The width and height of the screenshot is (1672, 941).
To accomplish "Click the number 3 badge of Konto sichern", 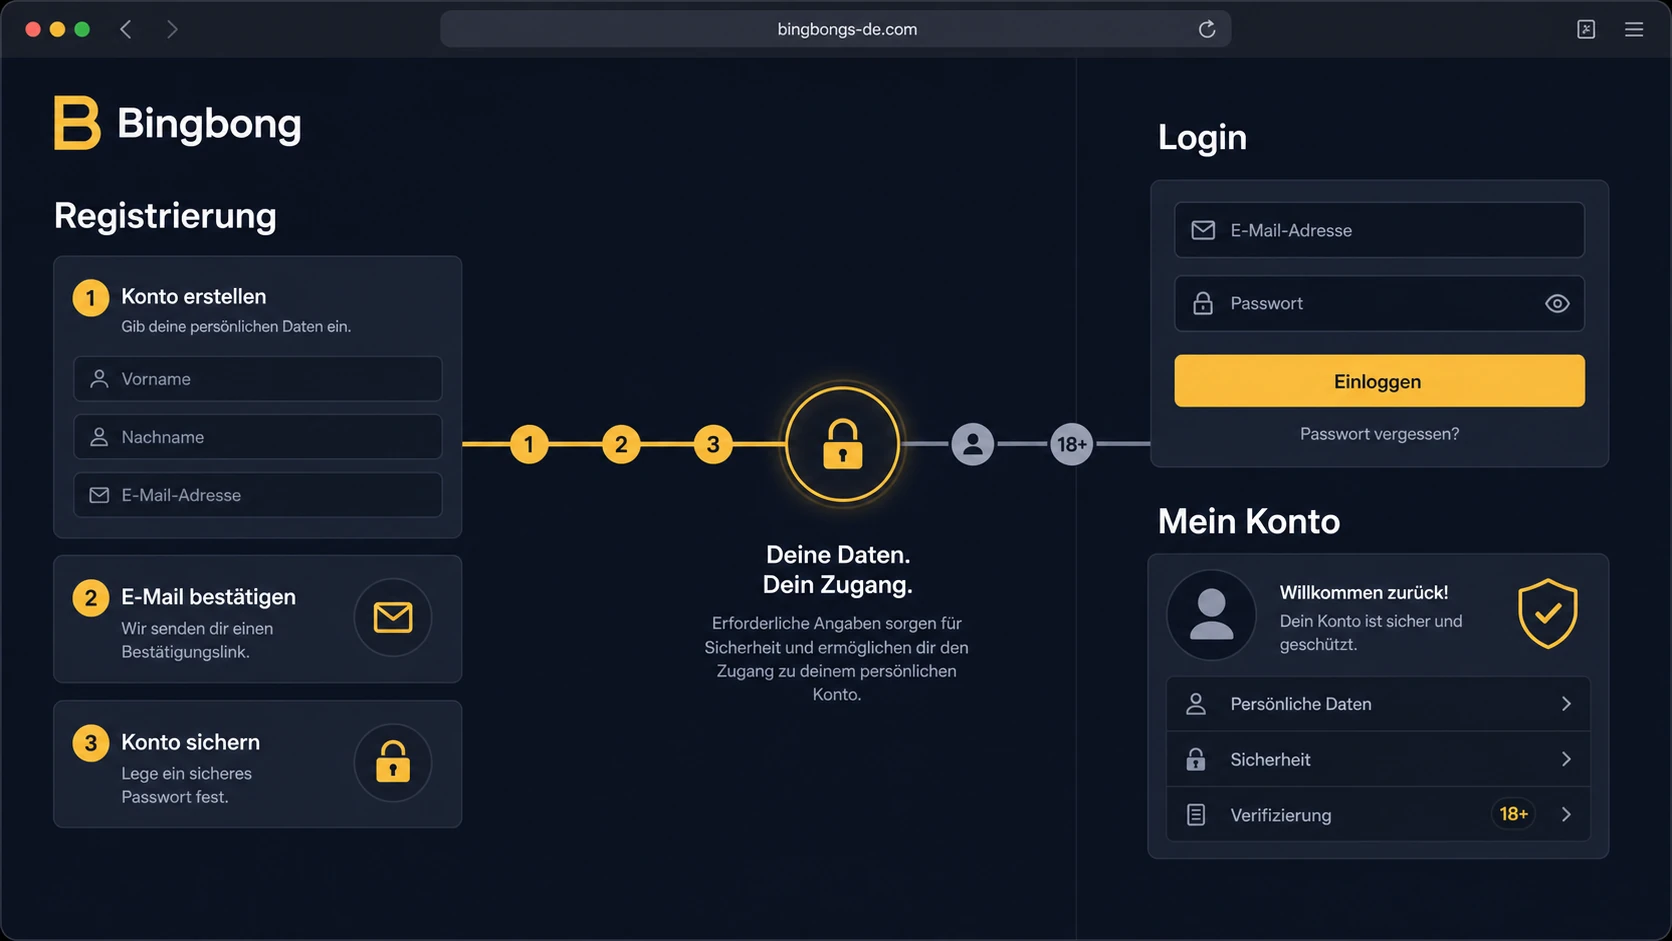I will (91, 743).
